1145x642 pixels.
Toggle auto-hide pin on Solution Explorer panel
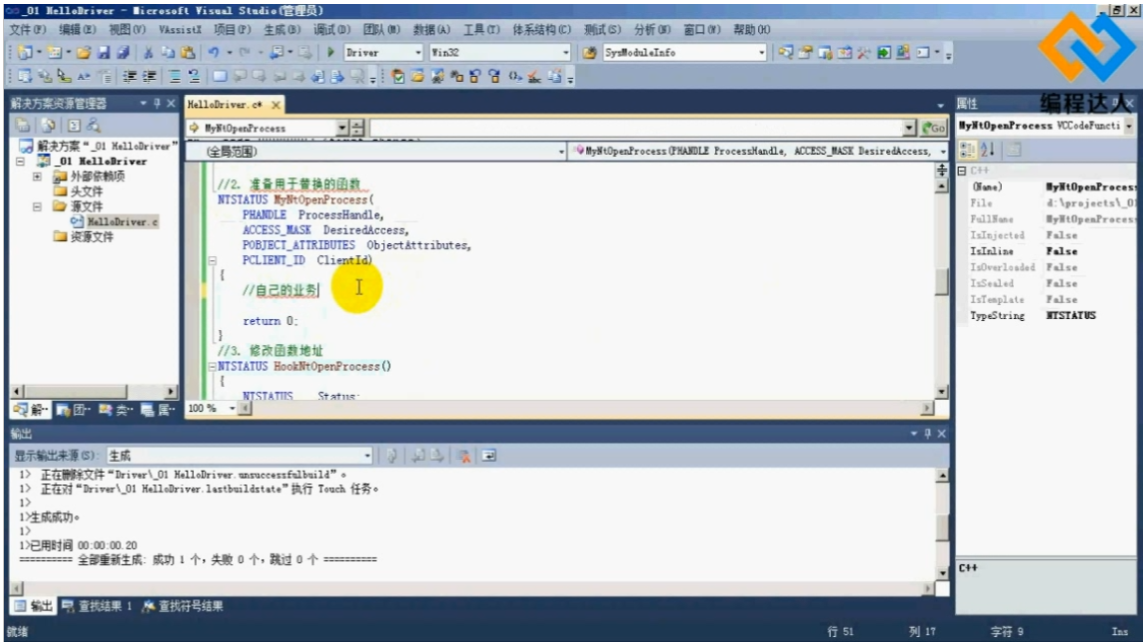tap(158, 104)
